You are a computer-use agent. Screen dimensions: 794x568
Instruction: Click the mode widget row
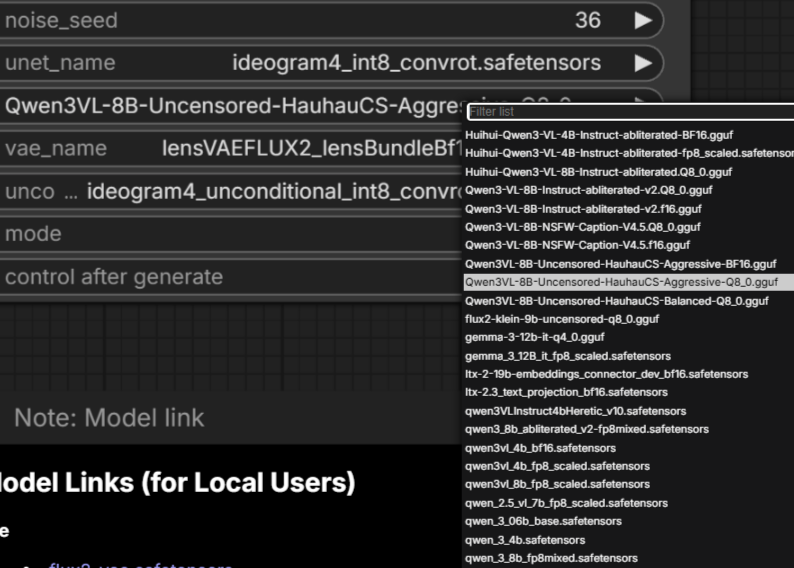click(x=233, y=234)
